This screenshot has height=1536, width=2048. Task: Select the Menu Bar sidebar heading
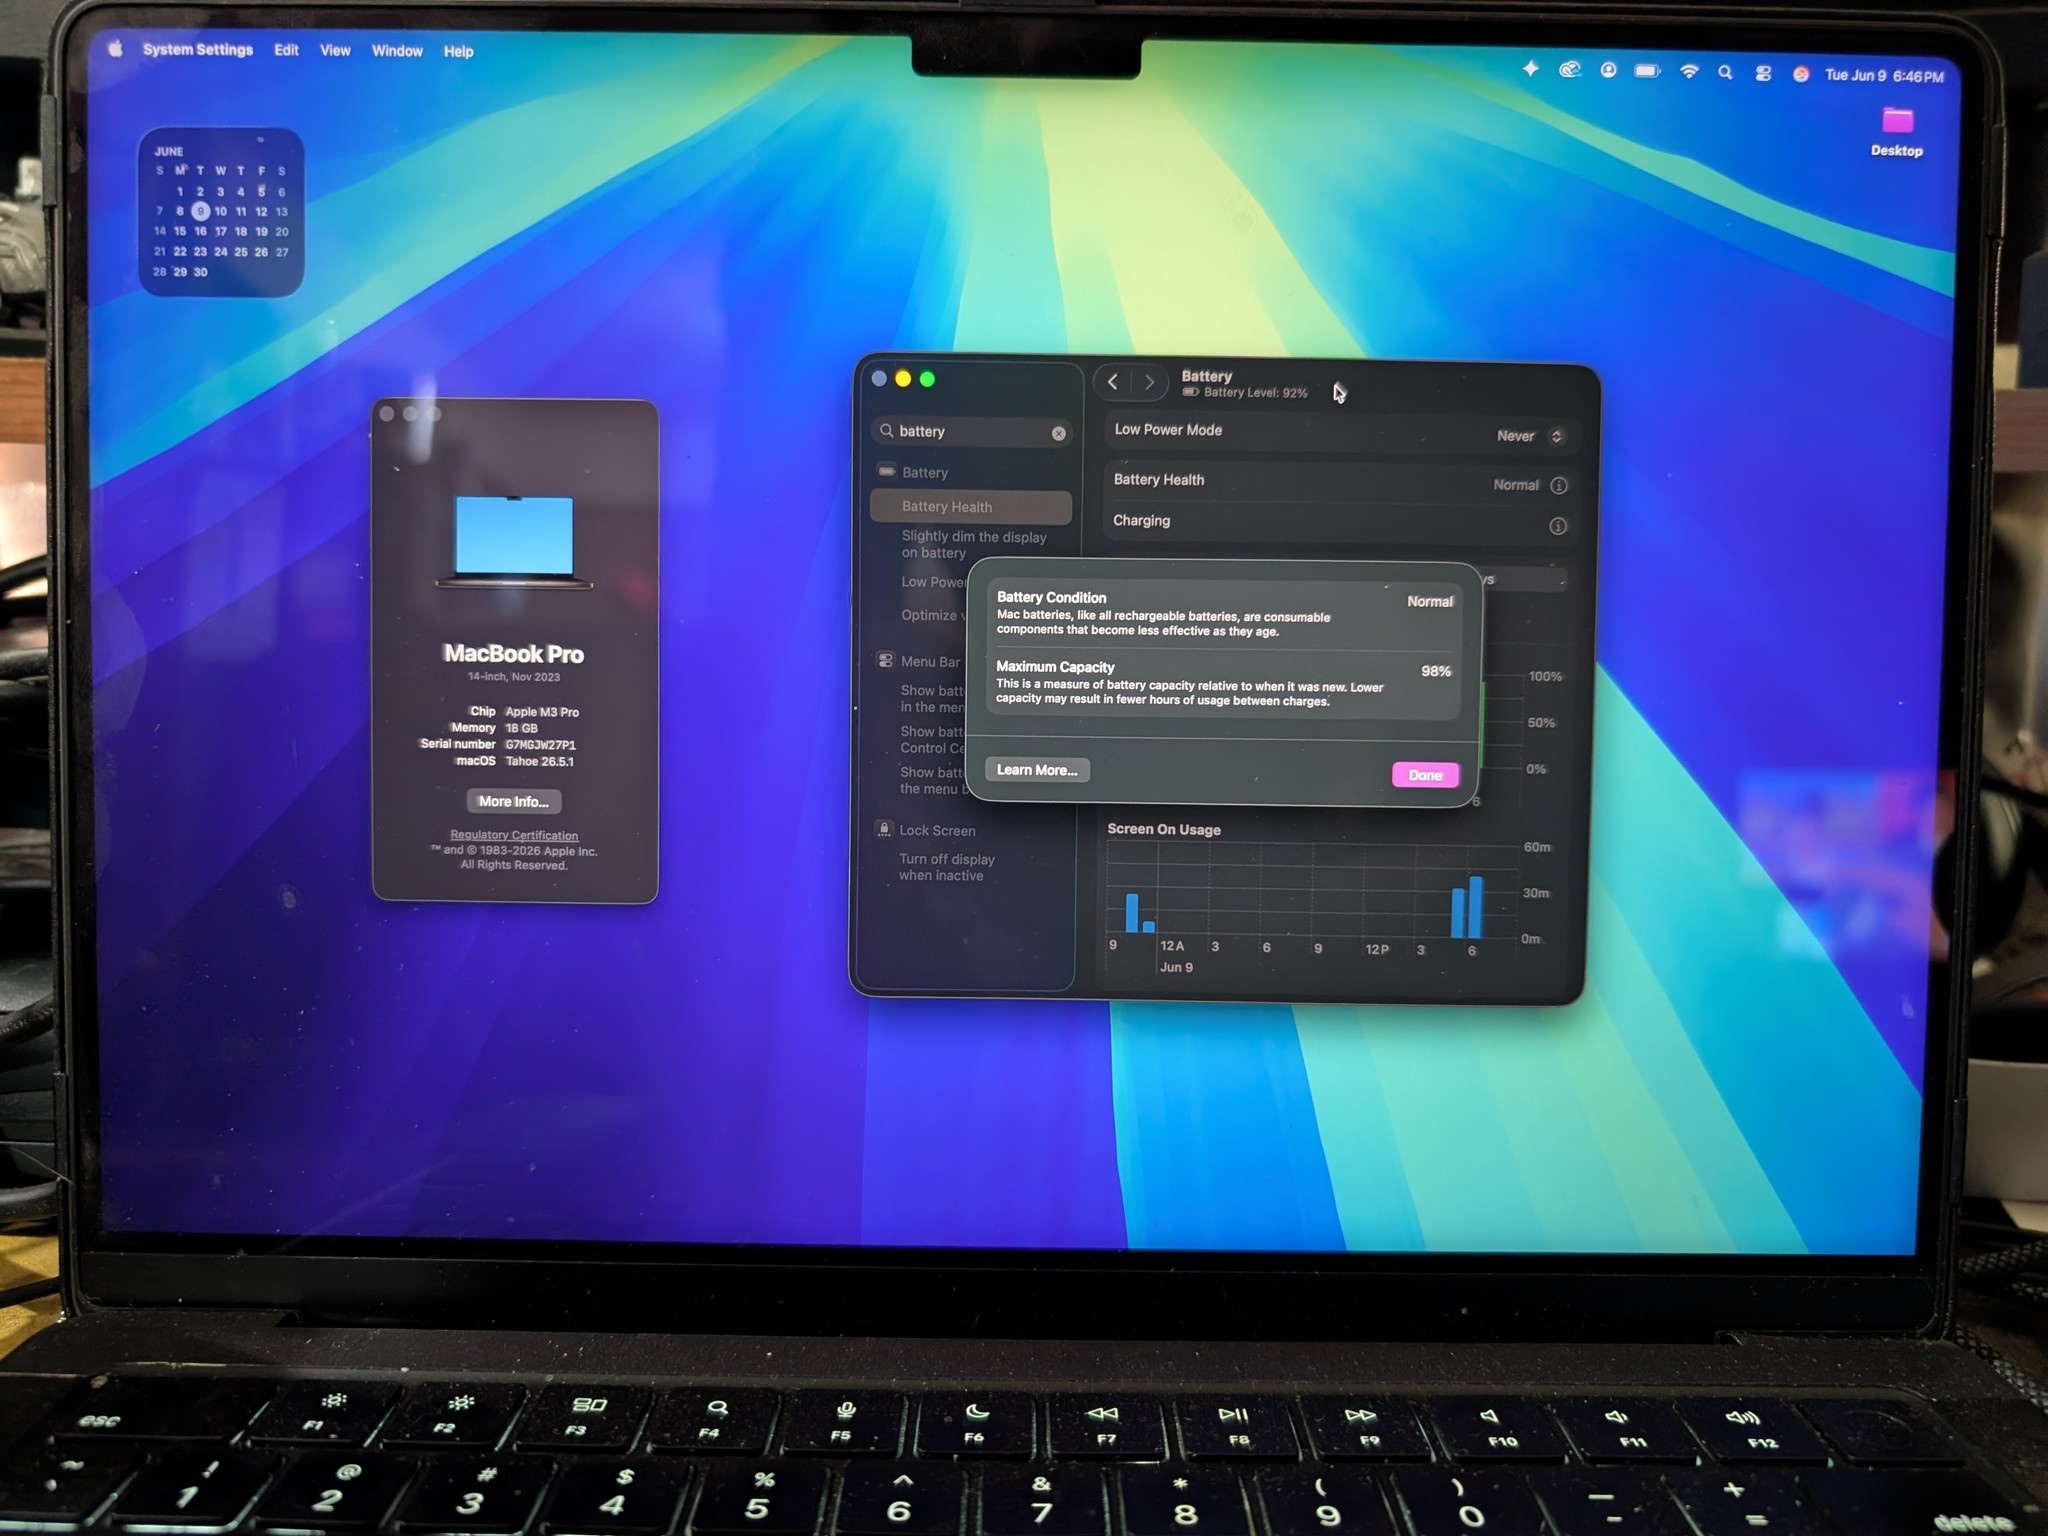930,661
